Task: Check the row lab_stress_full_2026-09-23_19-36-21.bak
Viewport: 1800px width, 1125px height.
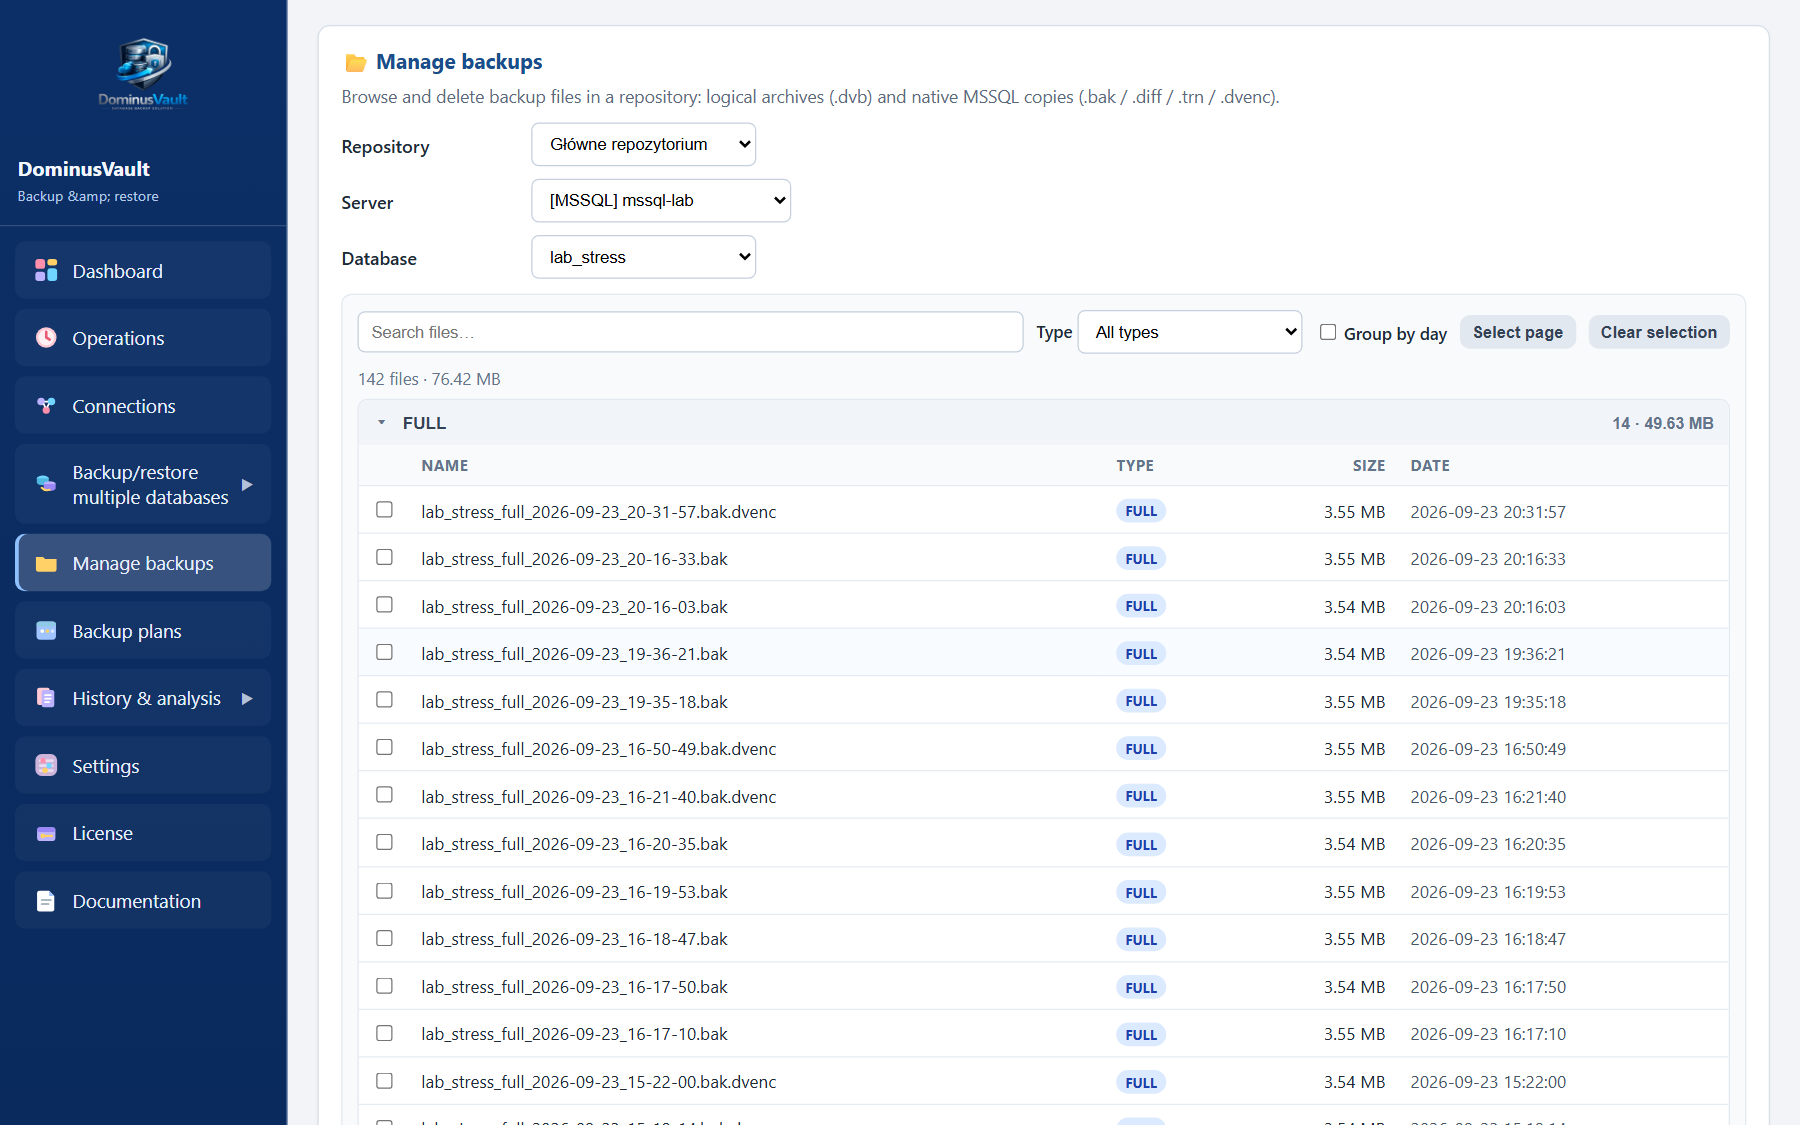Action: pyautogui.click(x=384, y=652)
